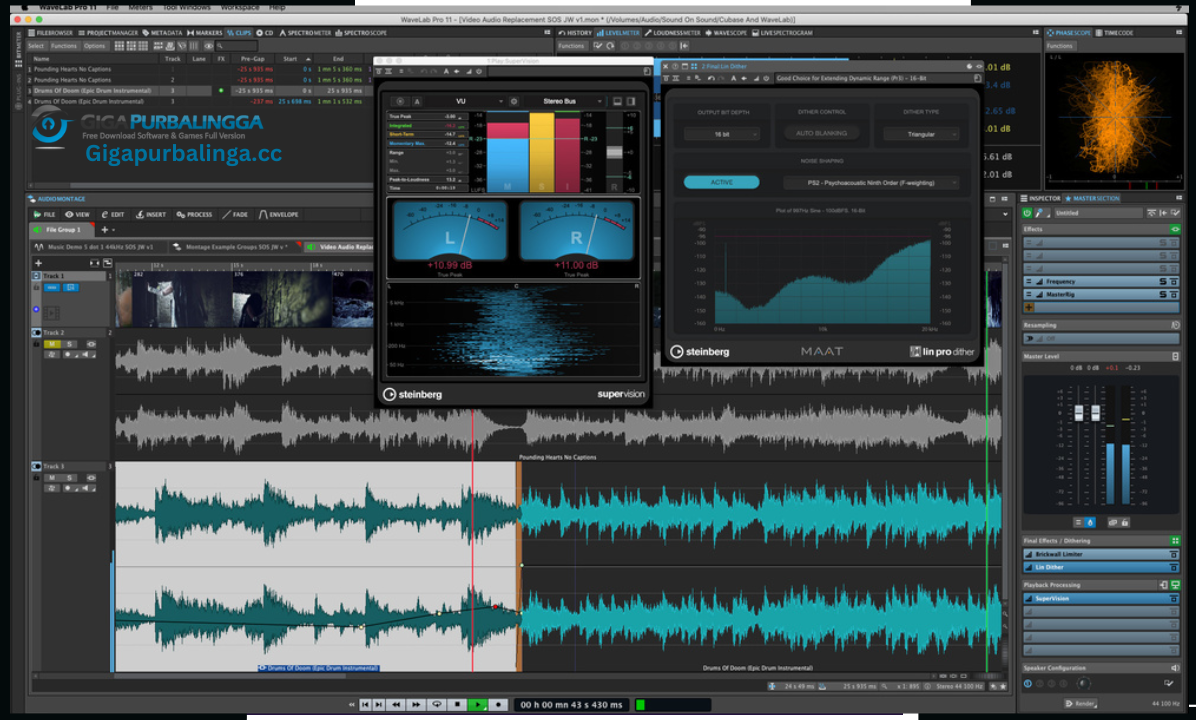Adjust the right master level fader
This screenshot has width=1200, height=720.
[x=1095, y=414]
